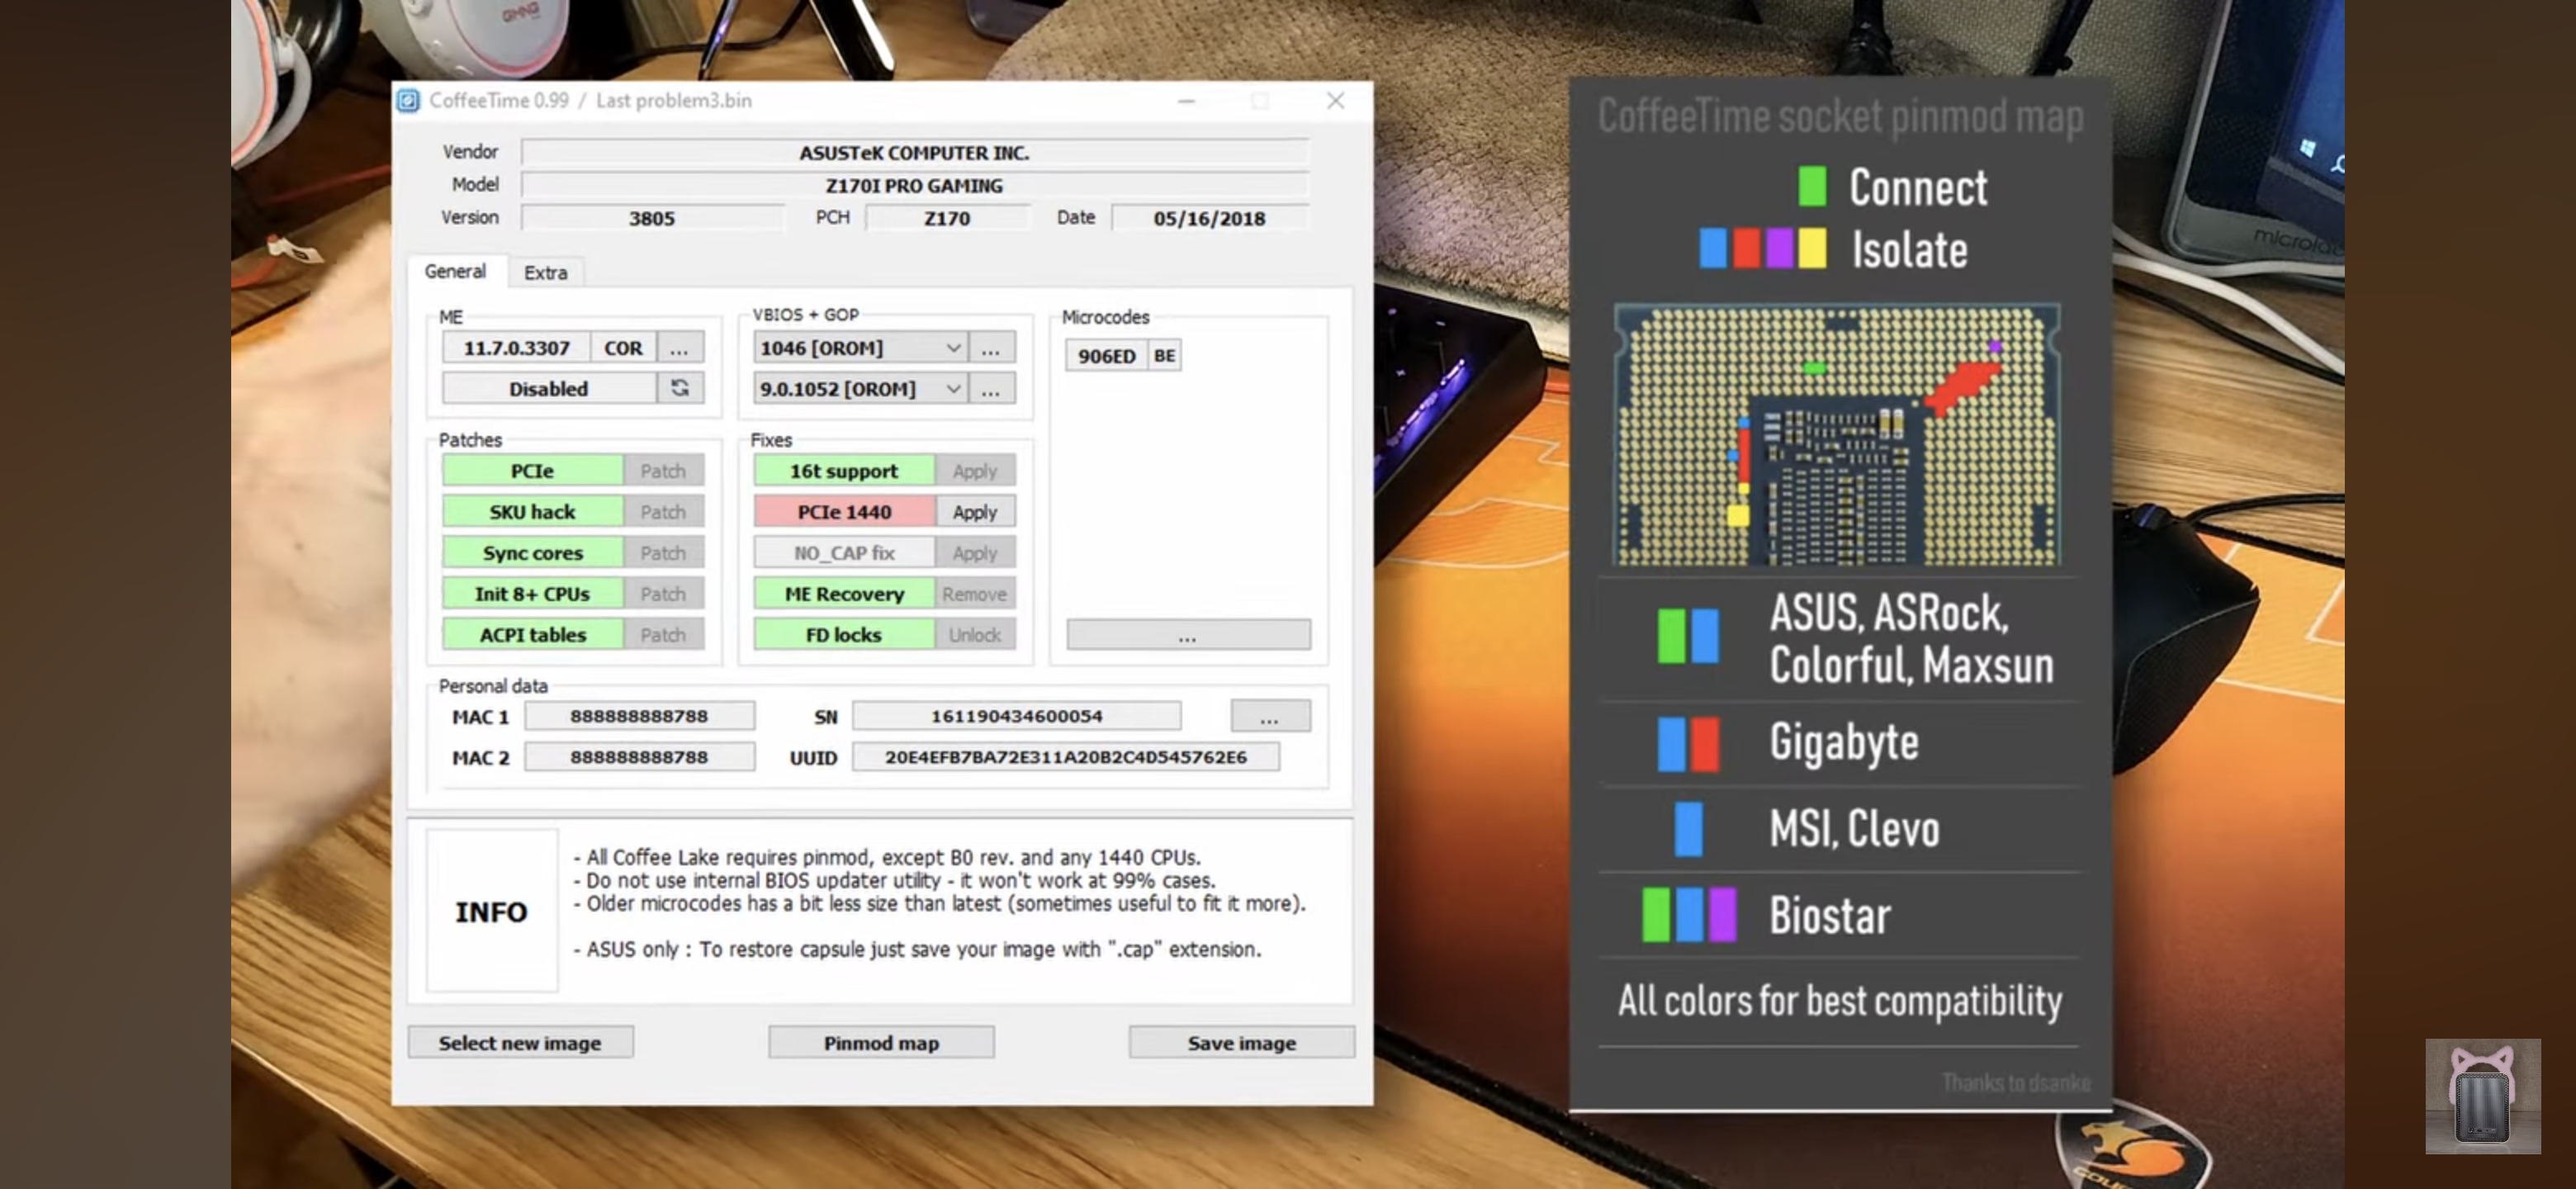
Task: Toggle the SKU hack patch
Action: pyautogui.click(x=532, y=511)
